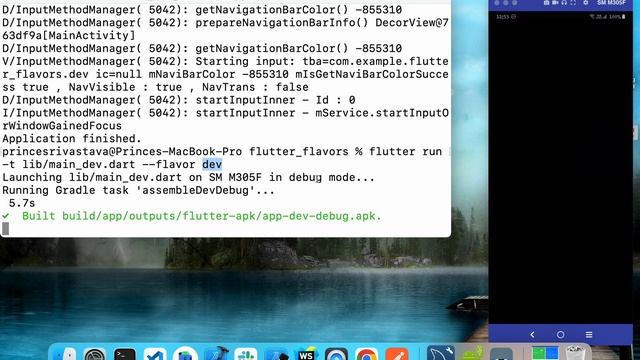
Task: Open Terminal app in the dock
Action: tap(124, 354)
